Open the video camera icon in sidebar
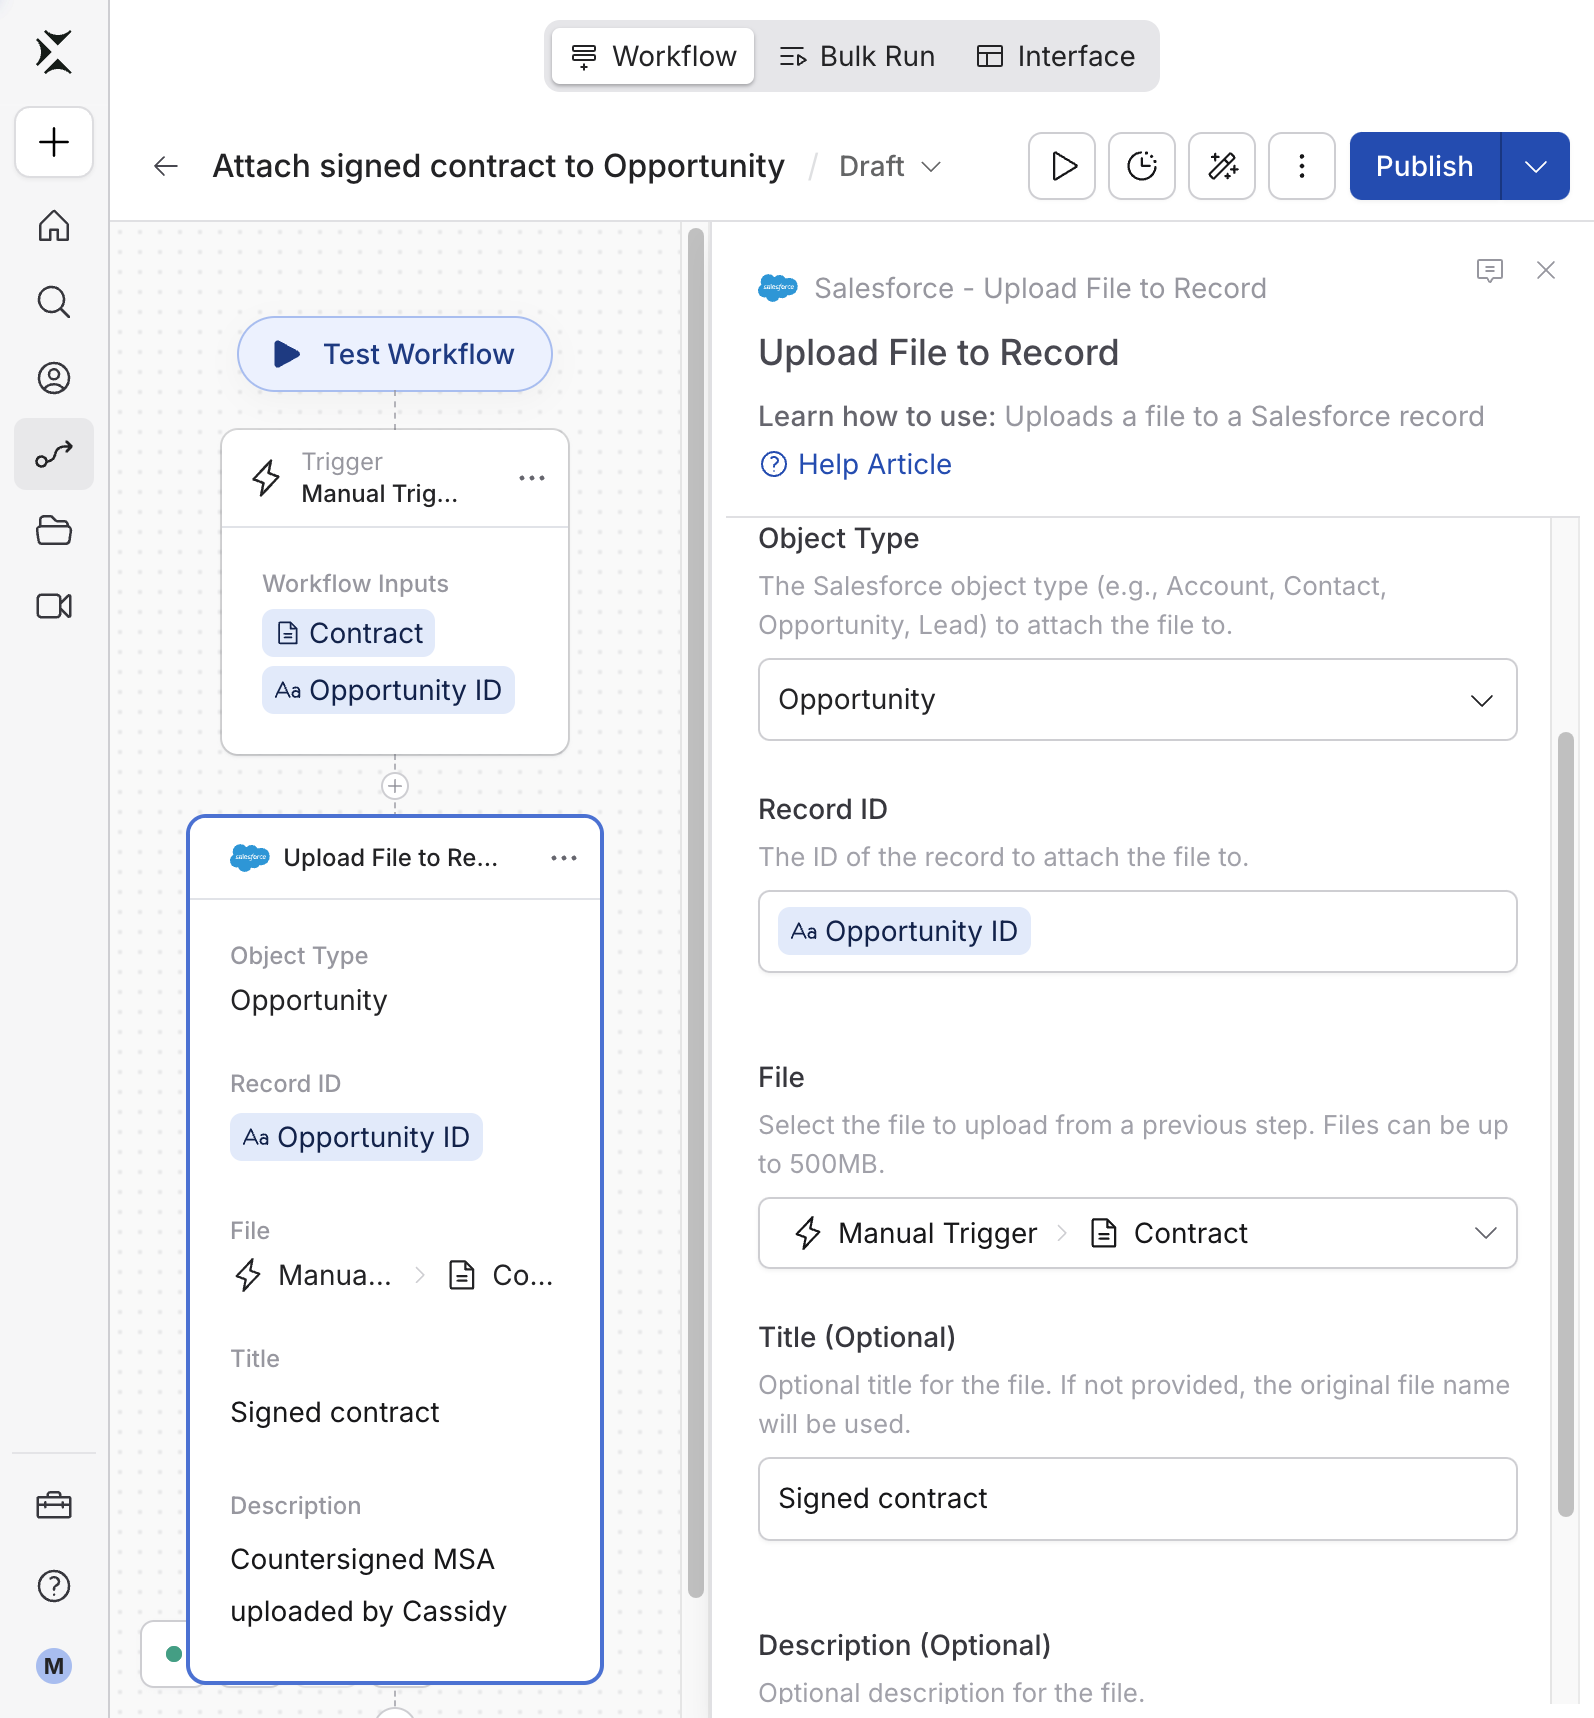 point(54,606)
